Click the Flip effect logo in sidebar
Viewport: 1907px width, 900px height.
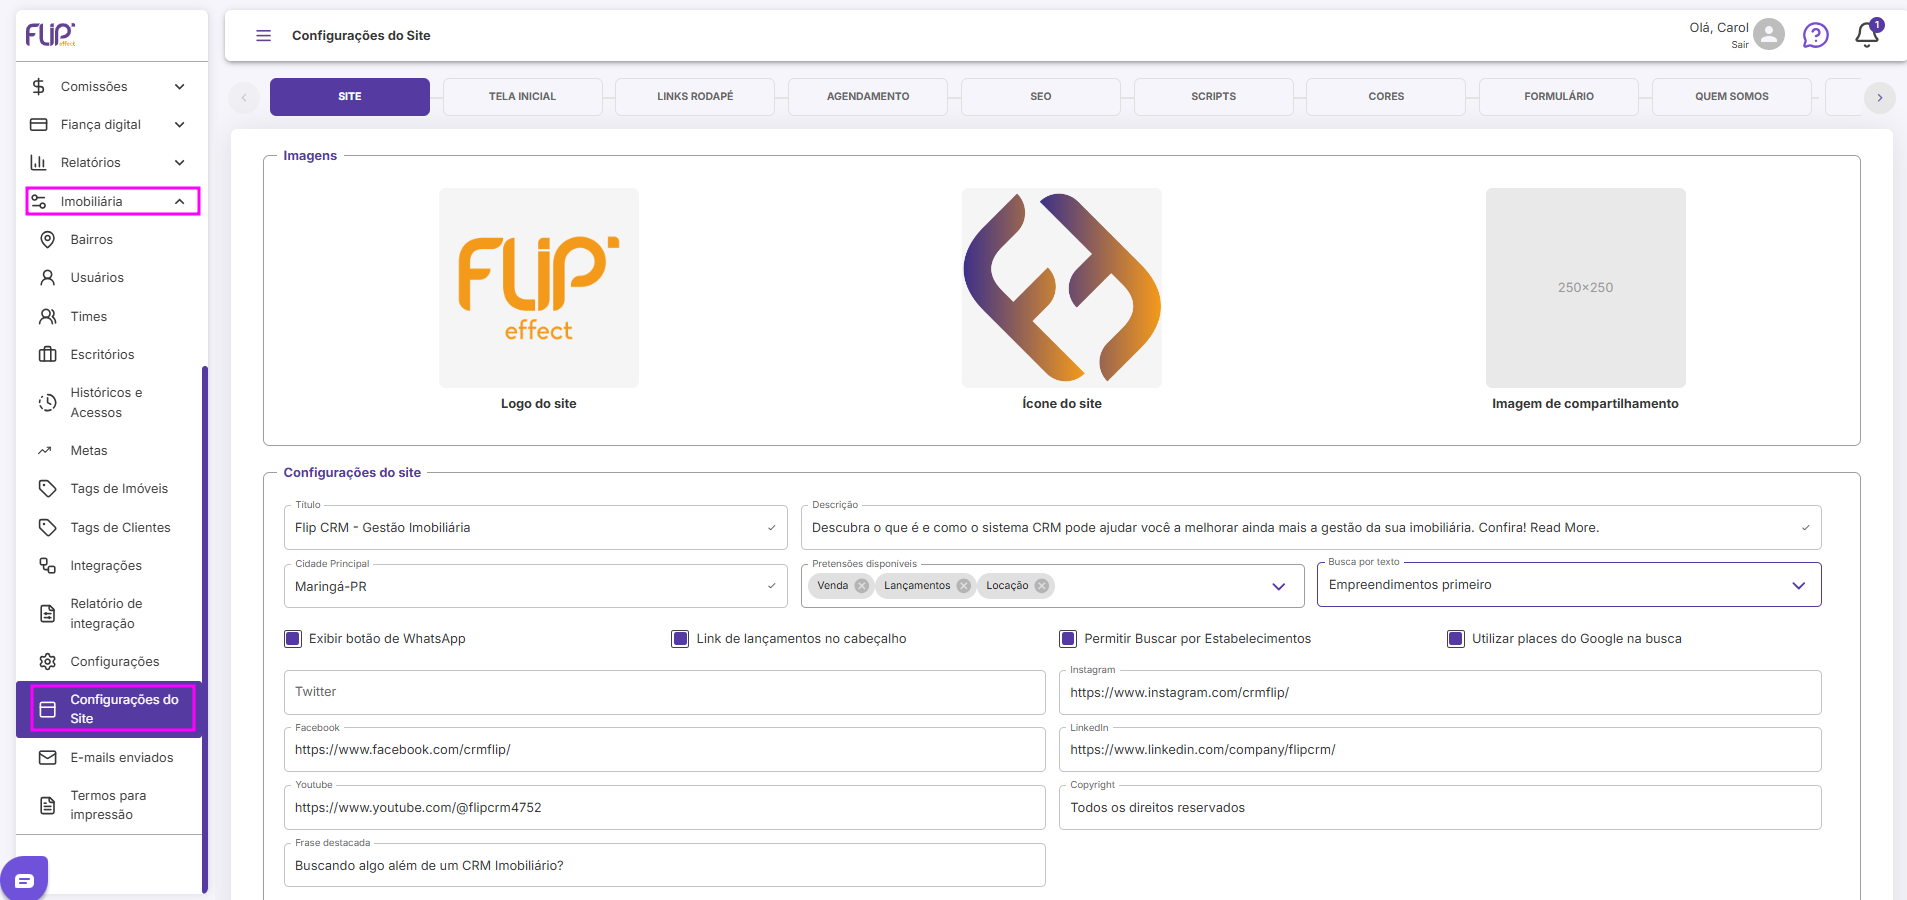pos(50,35)
